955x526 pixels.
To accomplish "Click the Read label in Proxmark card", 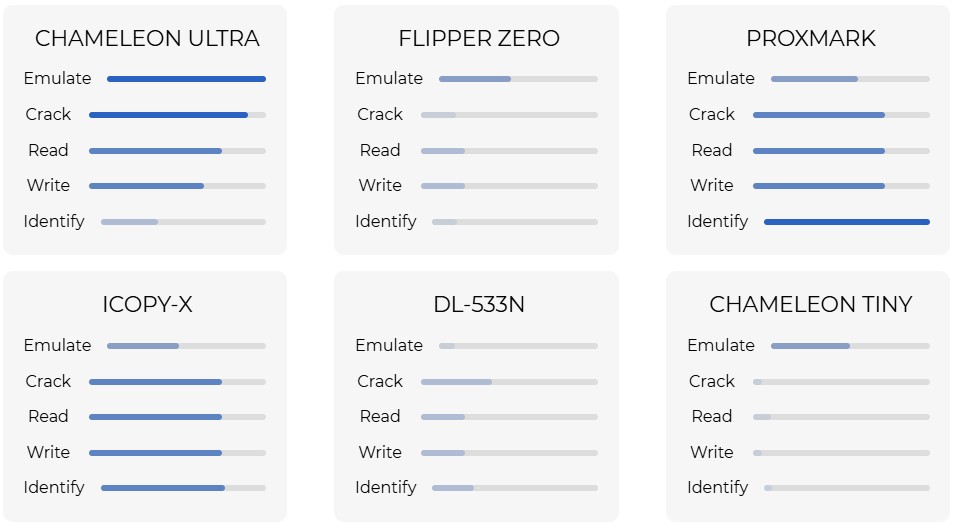I will [712, 151].
